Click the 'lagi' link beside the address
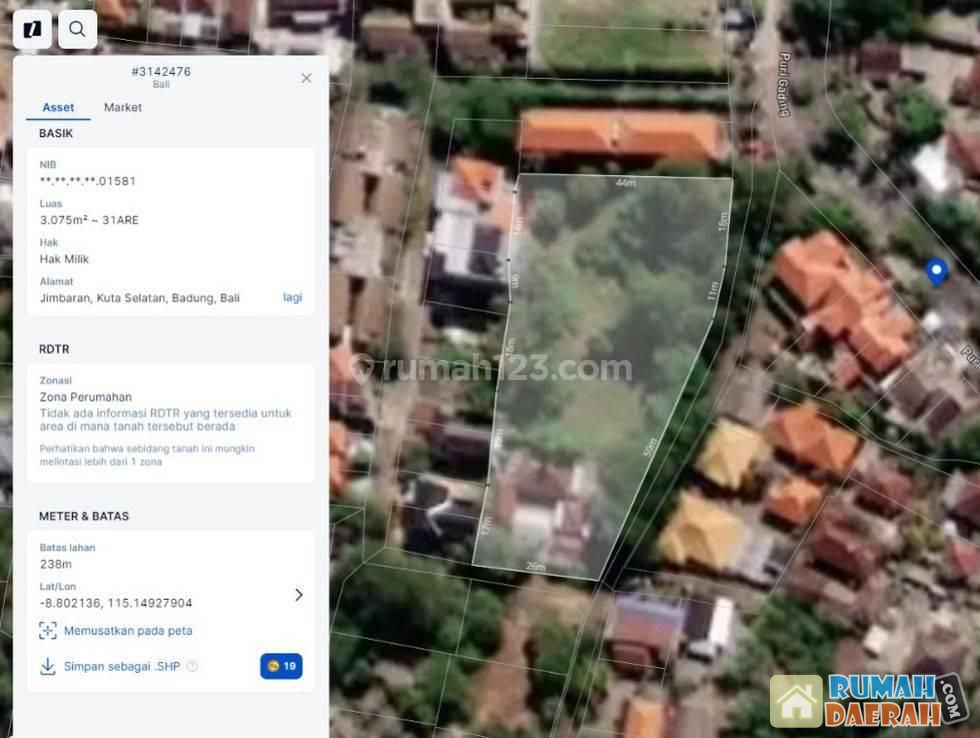Screen dimensions: 980x738 point(292,298)
